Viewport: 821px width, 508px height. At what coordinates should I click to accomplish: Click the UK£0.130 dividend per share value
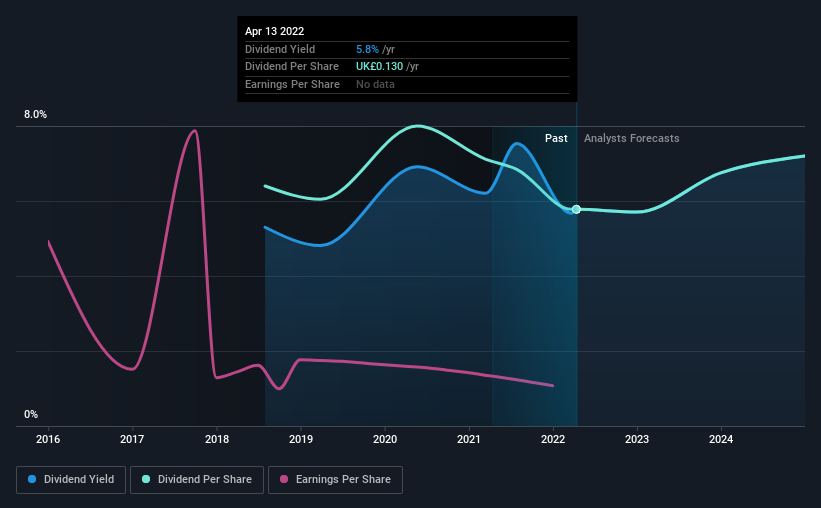(x=380, y=67)
